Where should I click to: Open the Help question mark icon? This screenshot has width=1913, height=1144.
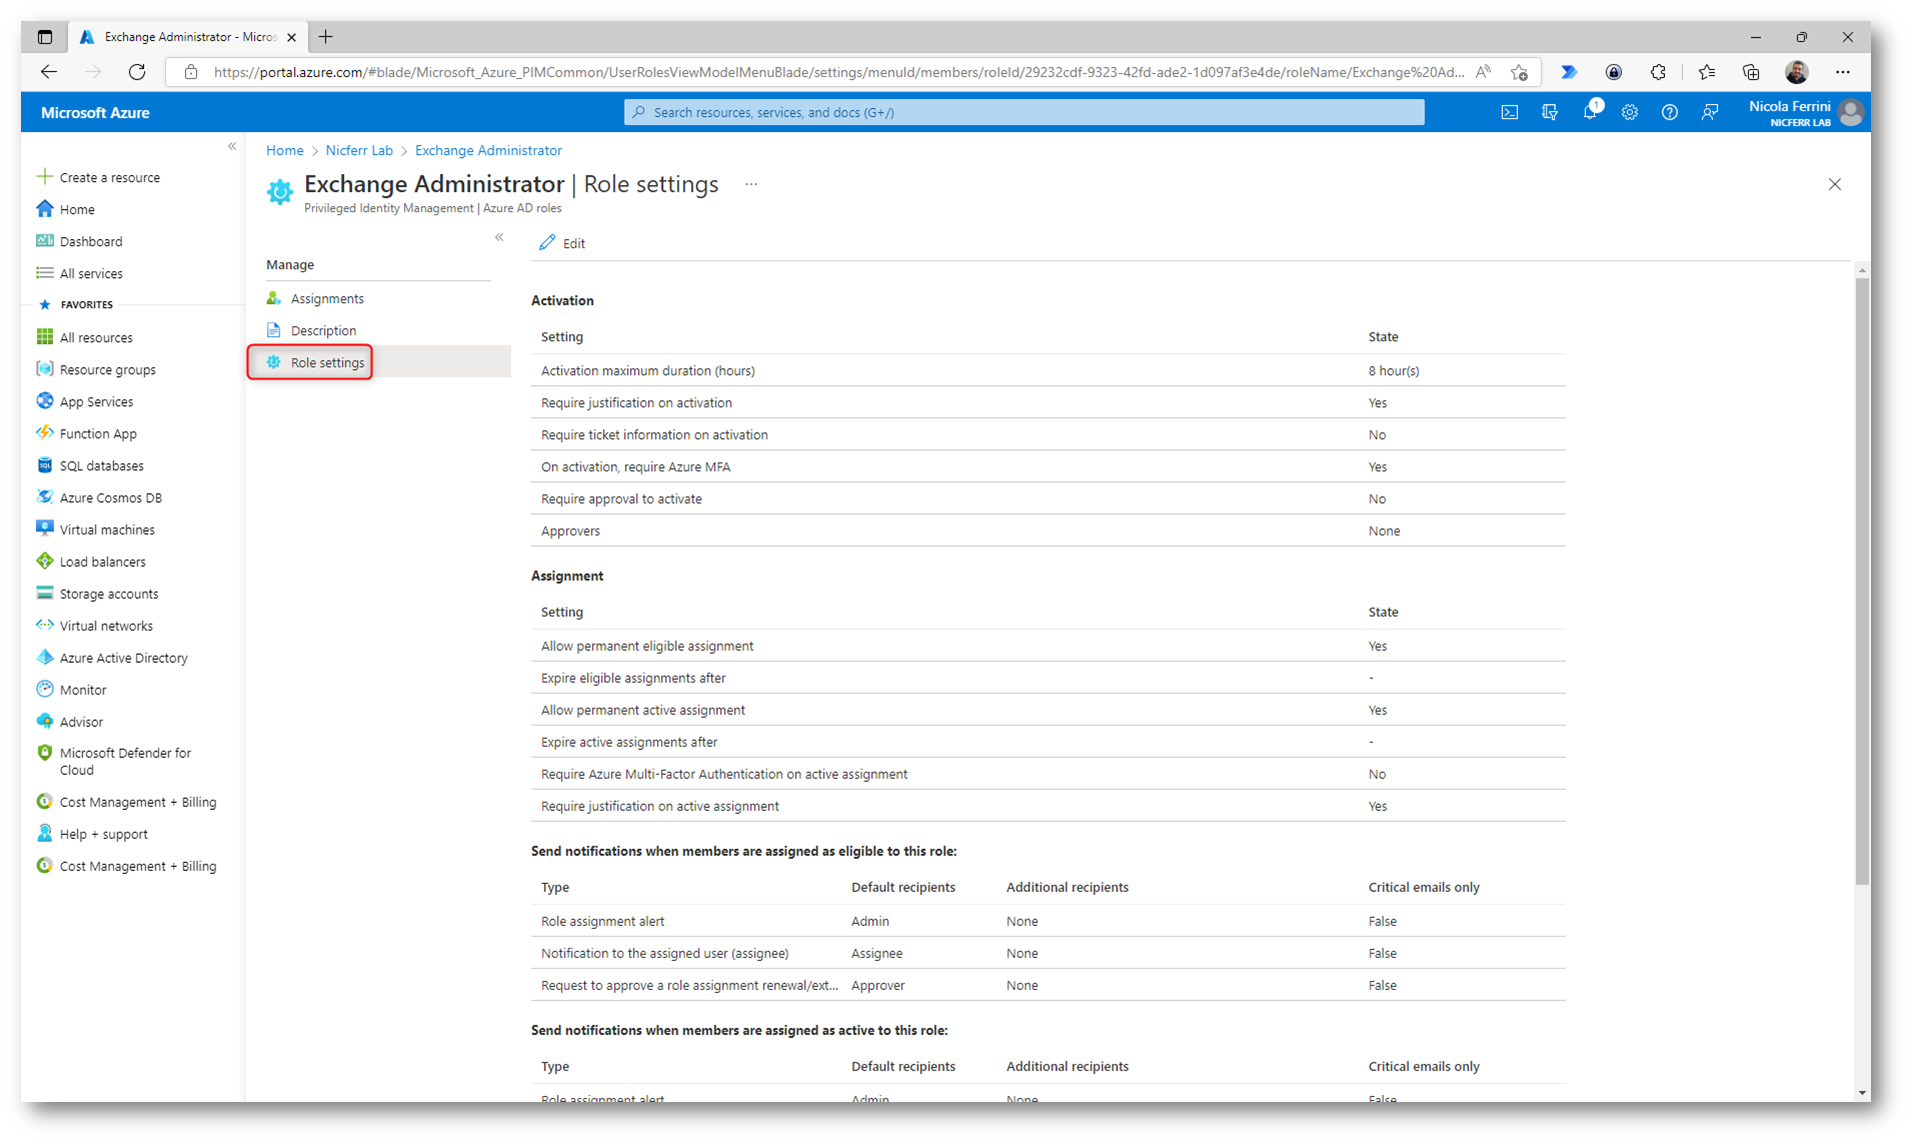point(1670,112)
